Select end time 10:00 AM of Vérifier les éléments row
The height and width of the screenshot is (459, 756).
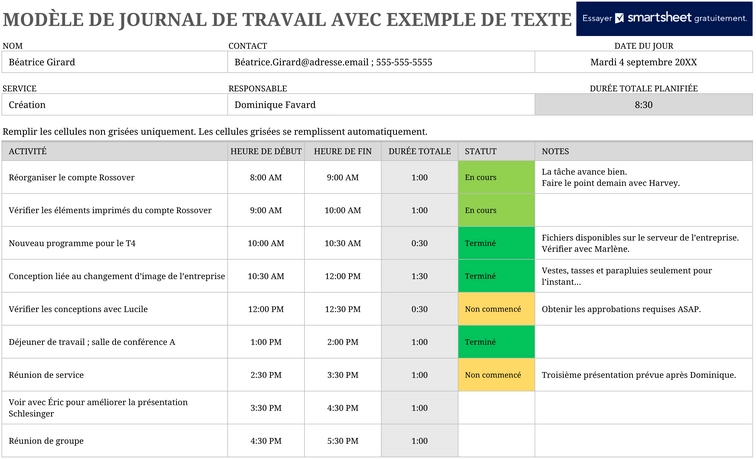click(x=343, y=210)
